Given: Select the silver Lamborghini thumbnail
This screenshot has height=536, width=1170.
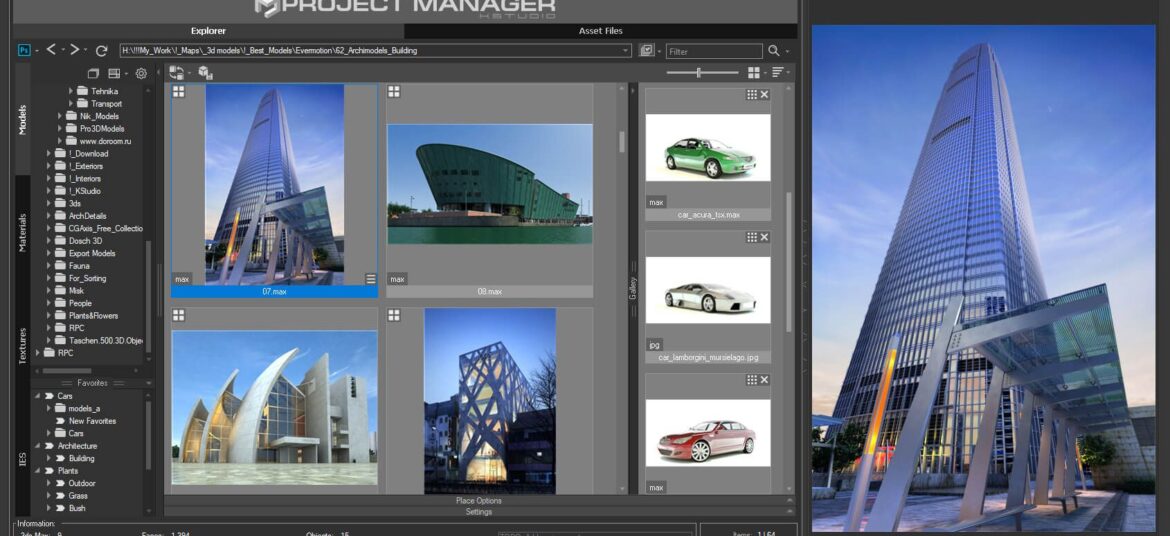Looking at the screenshot, I should pos(707,290).
